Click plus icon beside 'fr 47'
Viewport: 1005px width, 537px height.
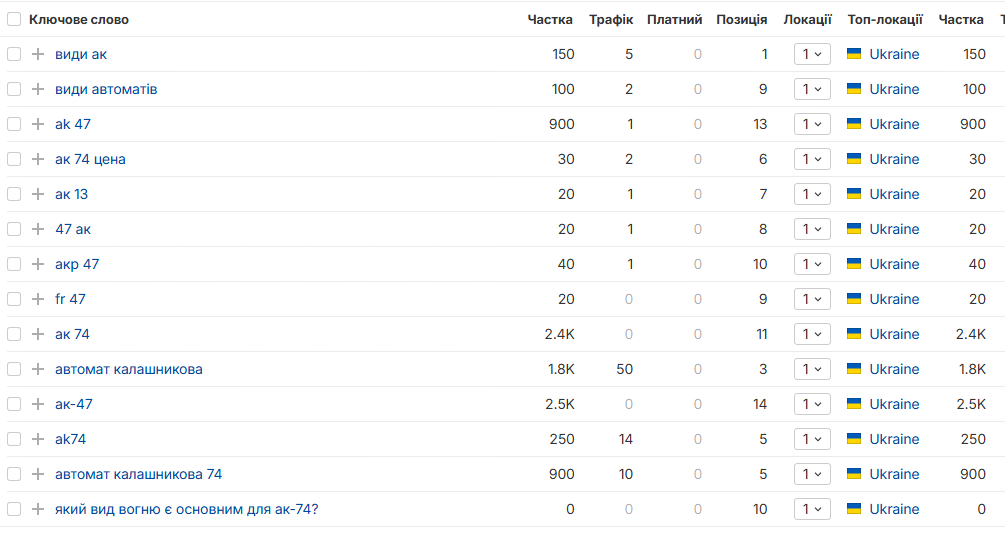(x=38, y=299)
